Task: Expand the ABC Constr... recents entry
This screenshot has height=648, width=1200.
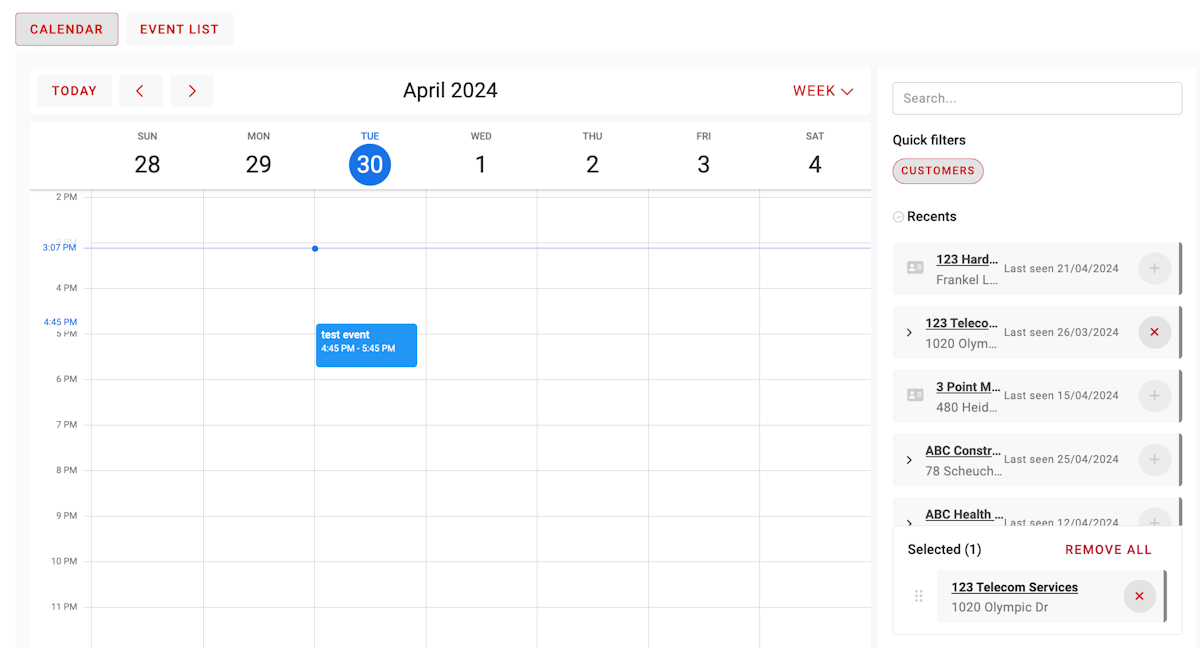Action: (x=909, y=460)
